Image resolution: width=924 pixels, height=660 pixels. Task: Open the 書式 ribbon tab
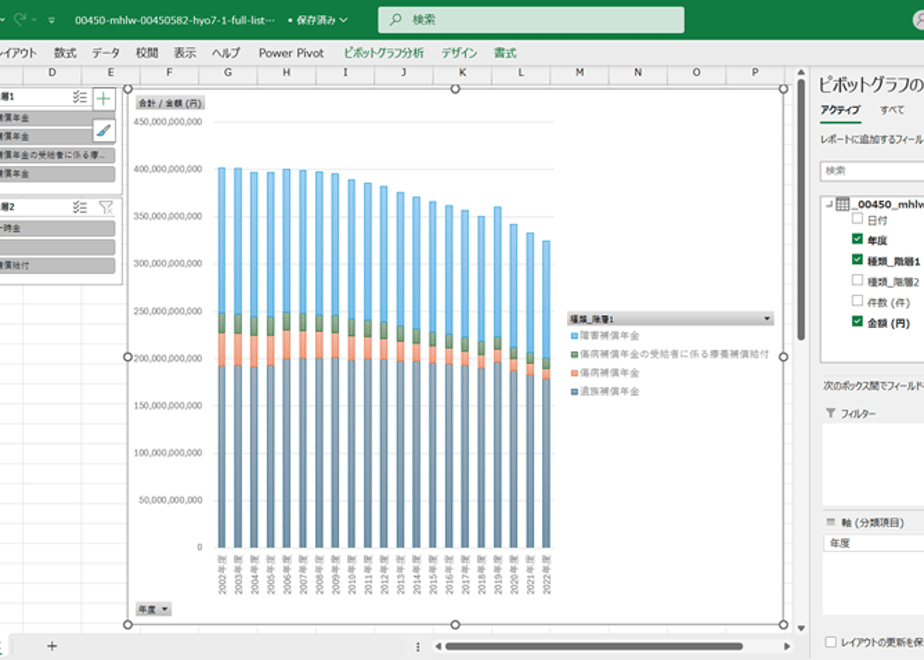click(505, 53)
